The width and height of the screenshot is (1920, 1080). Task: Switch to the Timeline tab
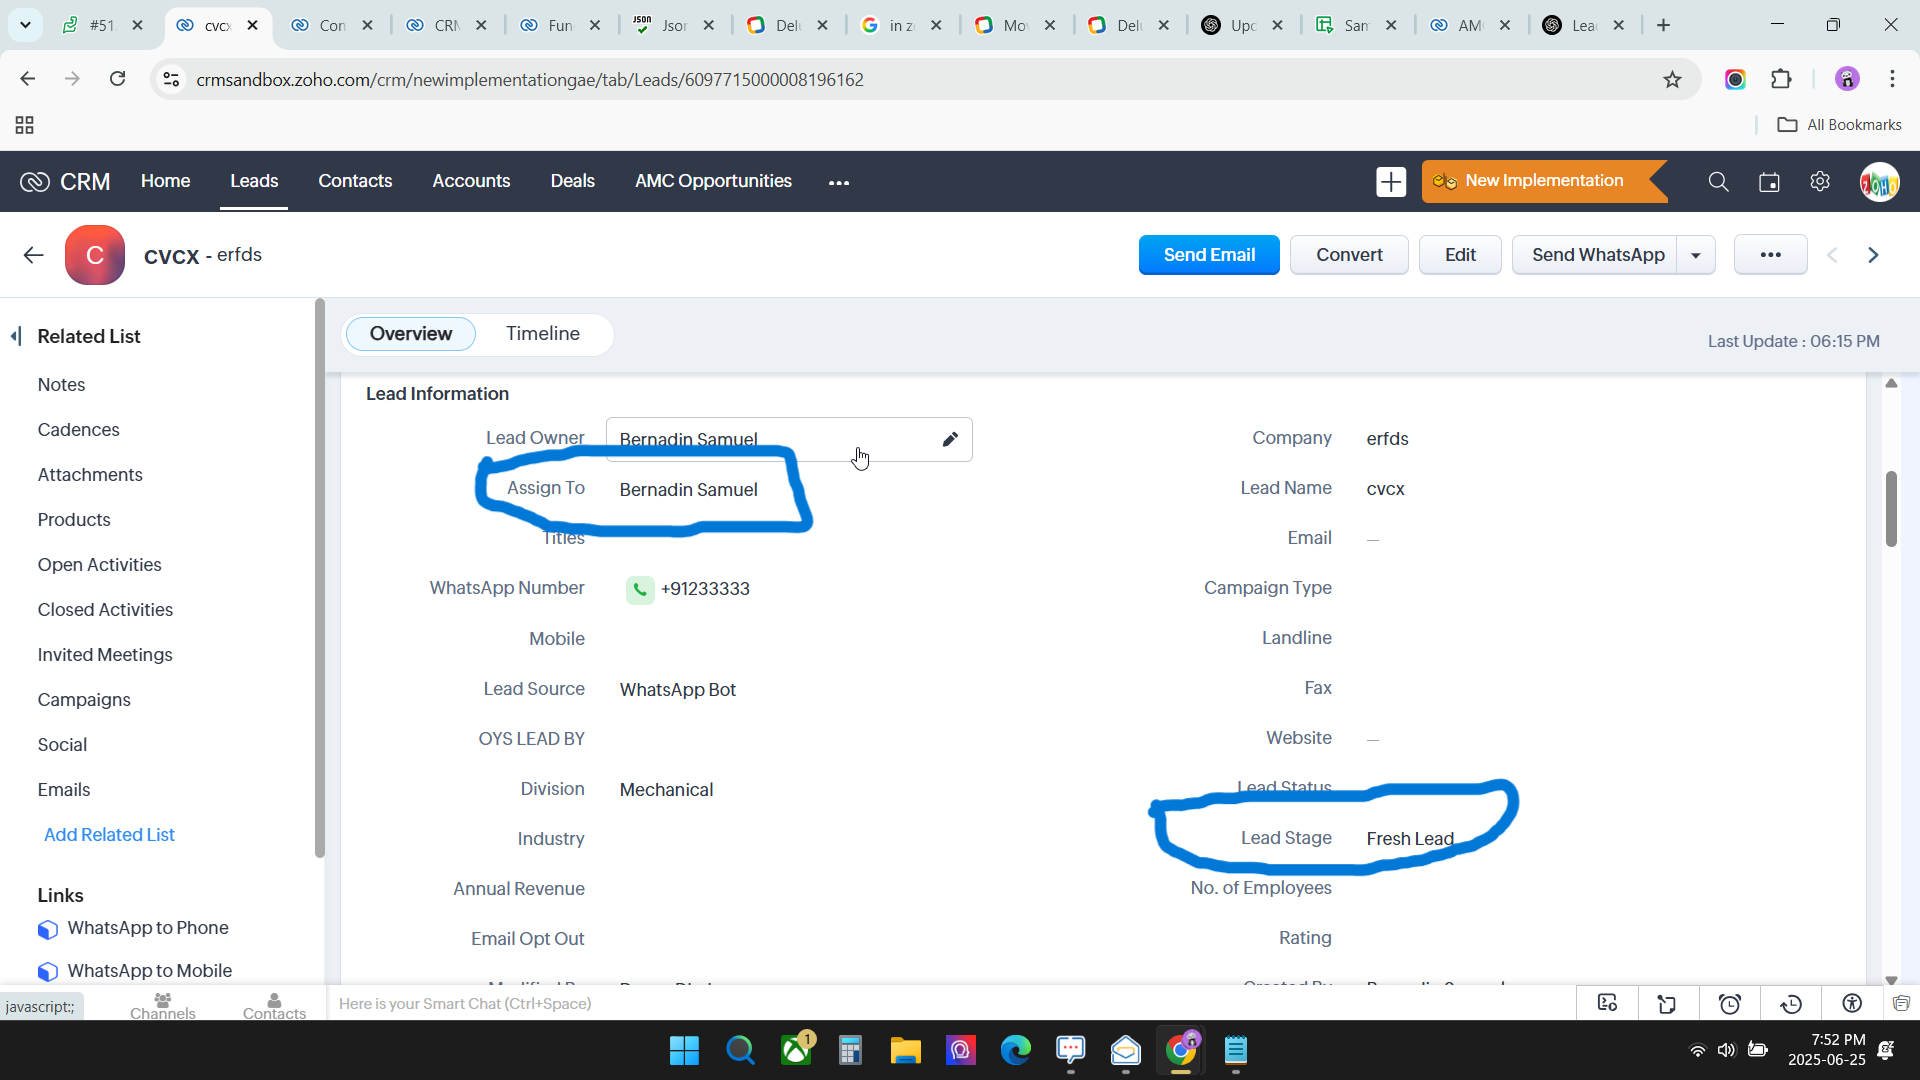coord(542,334)
